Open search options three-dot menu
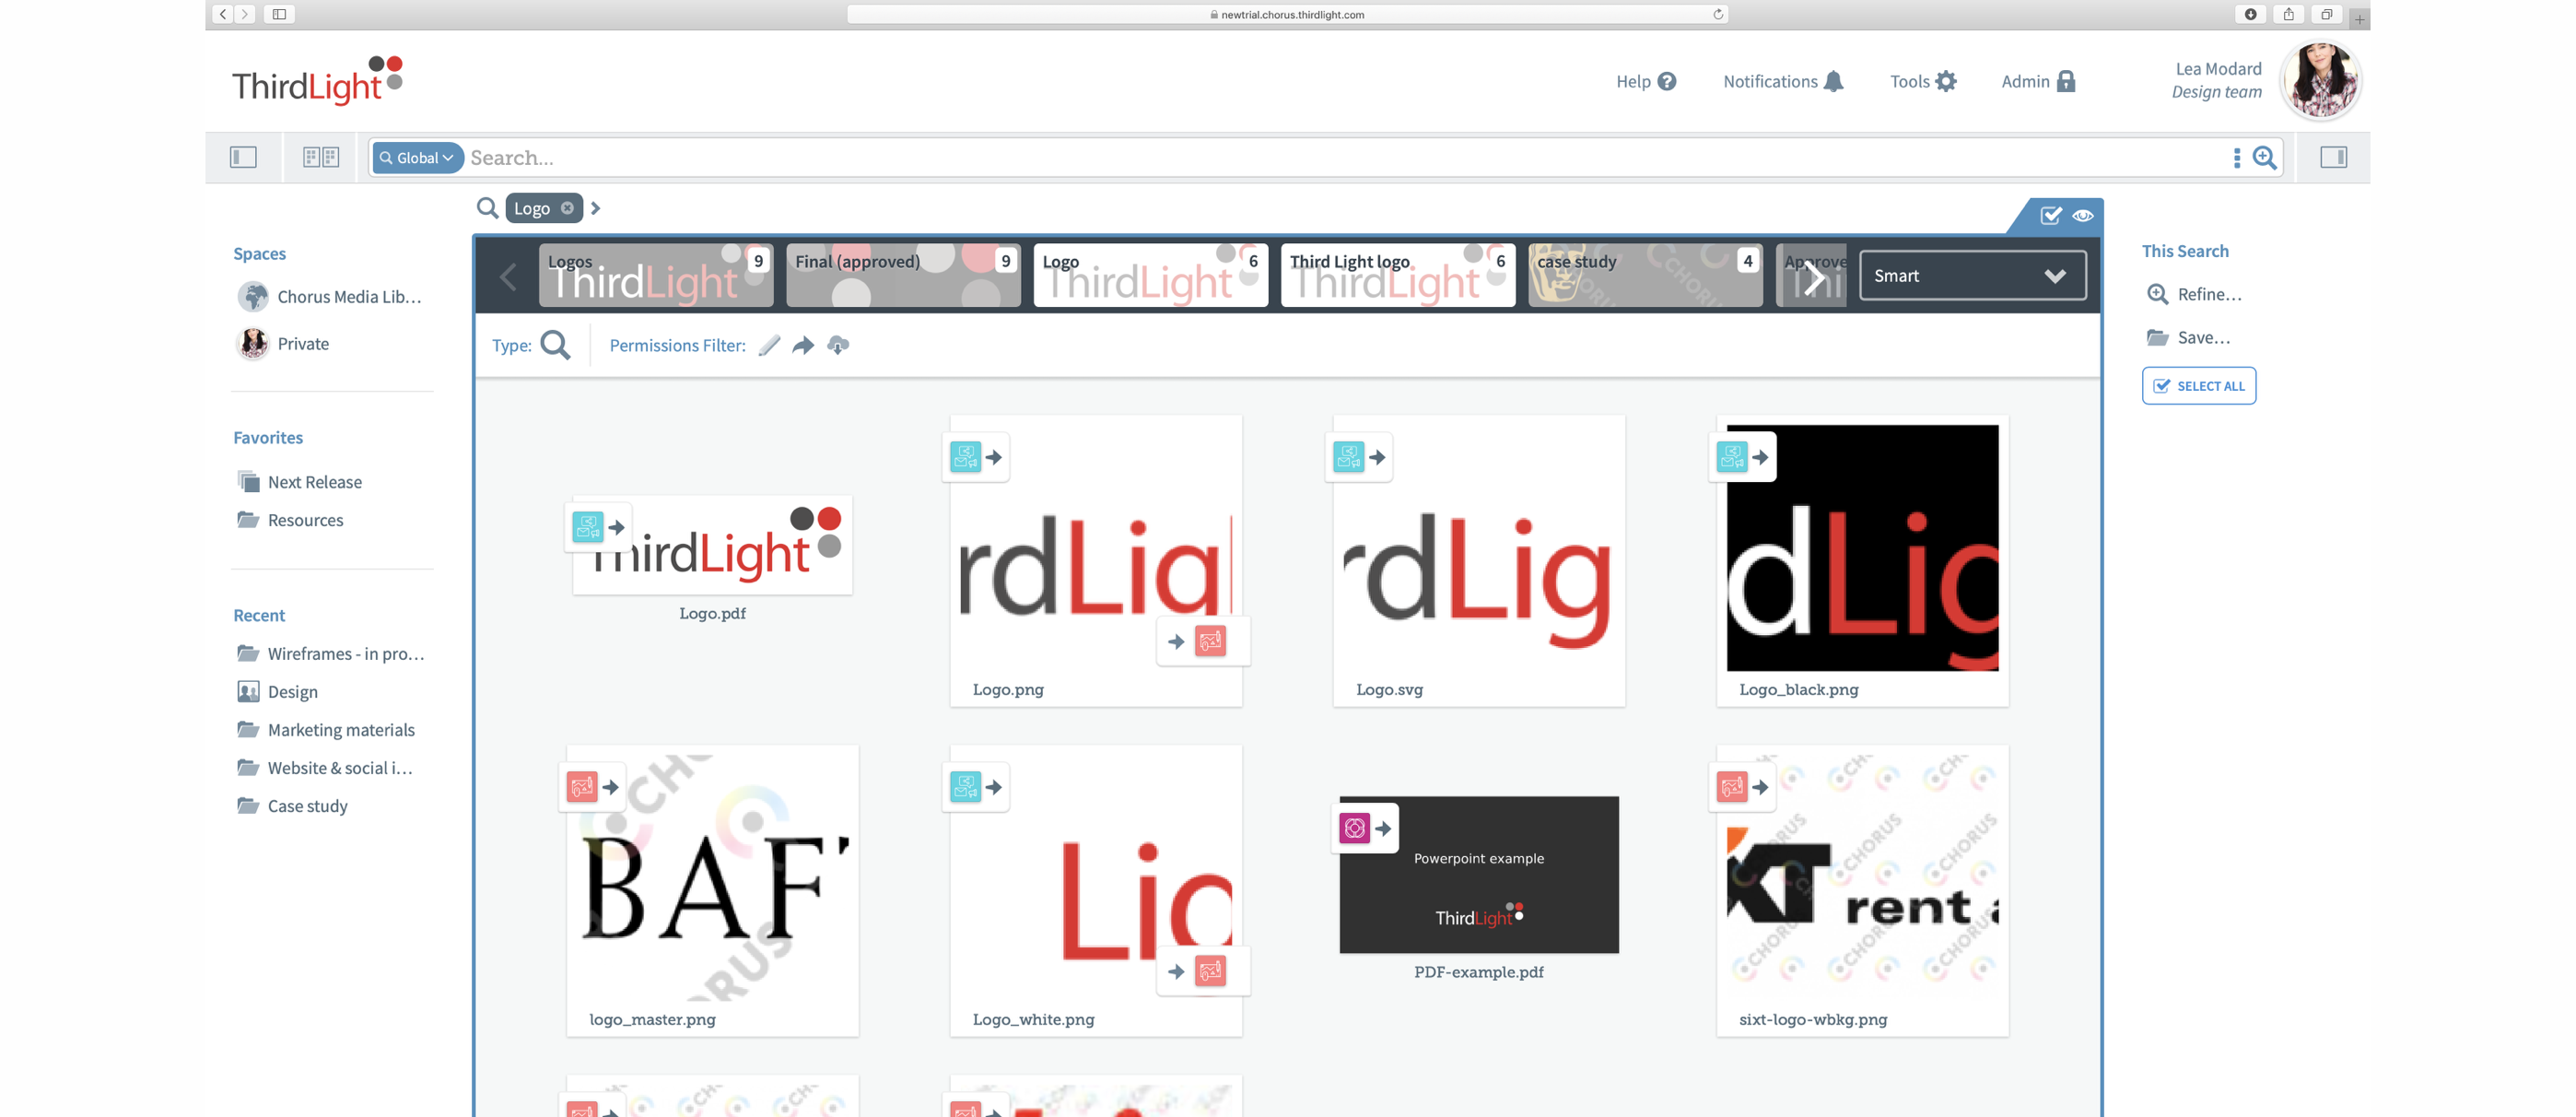 2236,158
